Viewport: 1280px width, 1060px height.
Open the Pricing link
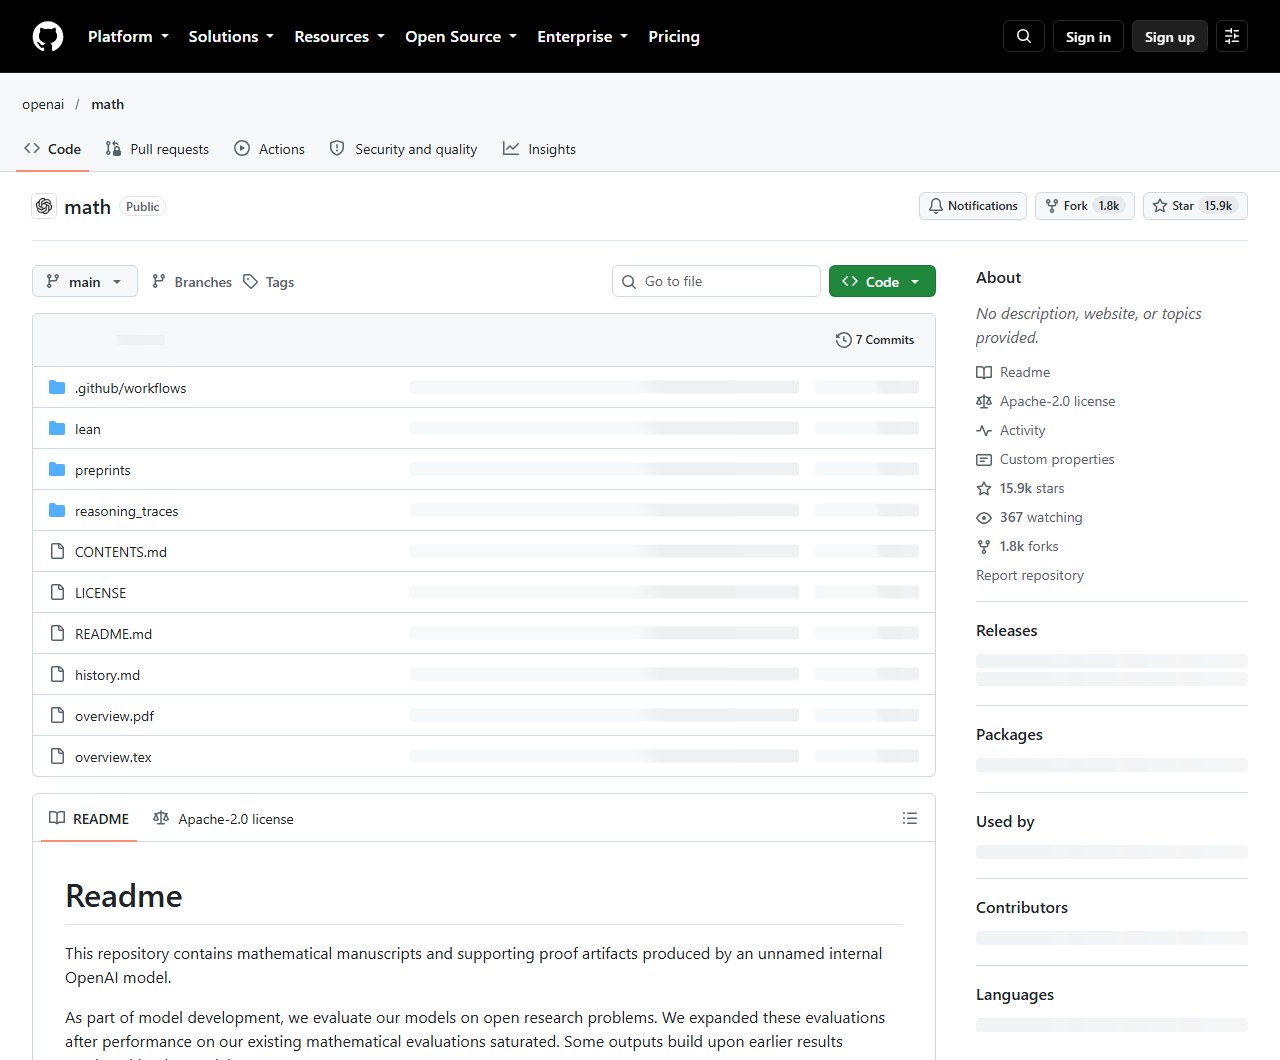(x=674, y=36)
